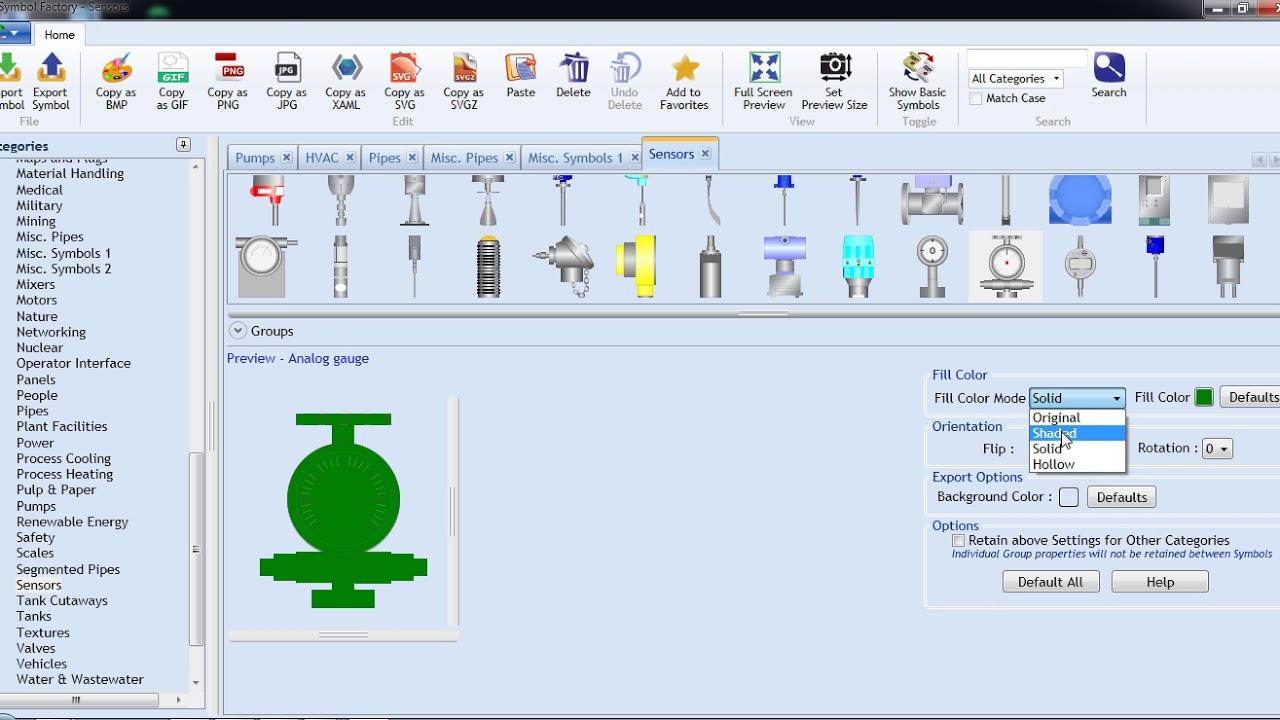Viewport: 1280px width, 720px height.
Task: Click tab strip scroll left arrow
Action: [x=1259, y=160]
